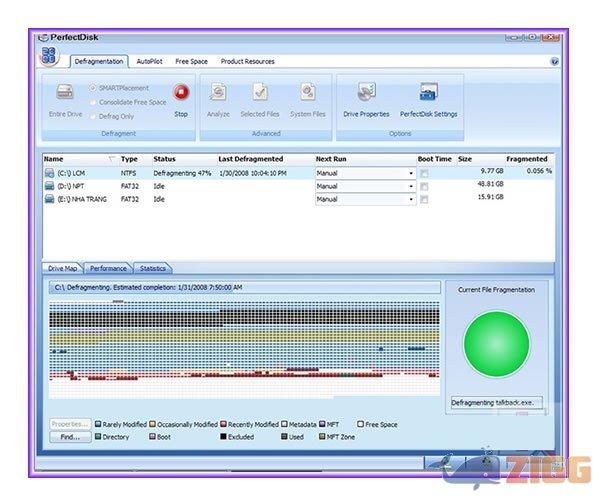Click the Properties... button
600x500 pixels.
(70, 424)
